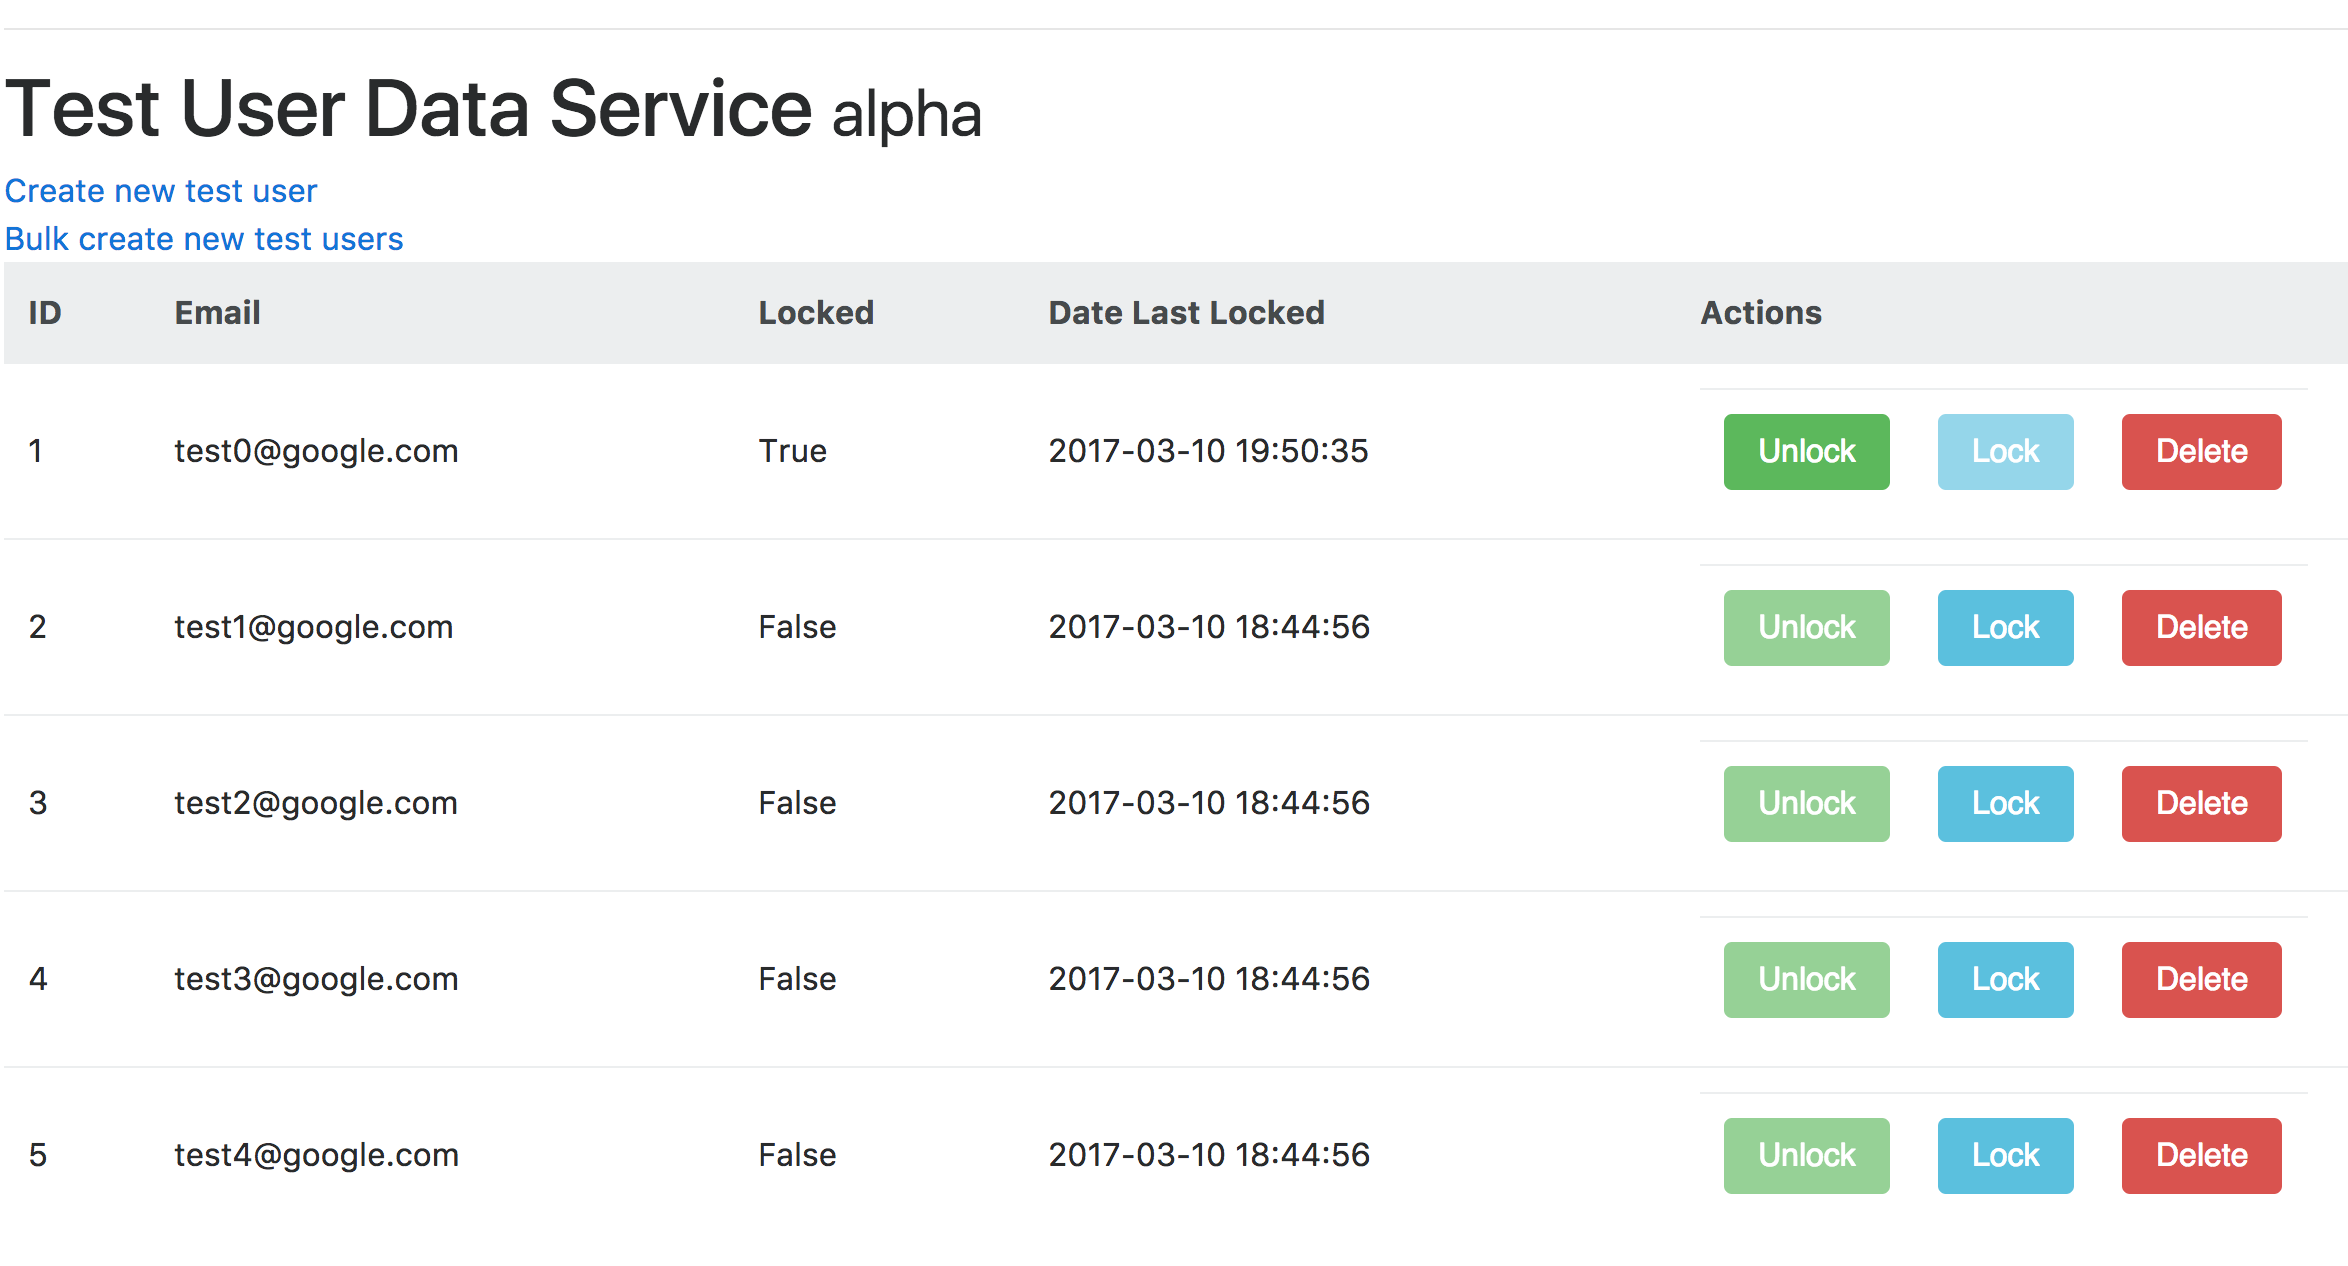Lock user test2@google.com

click(x=2005, y=804)
